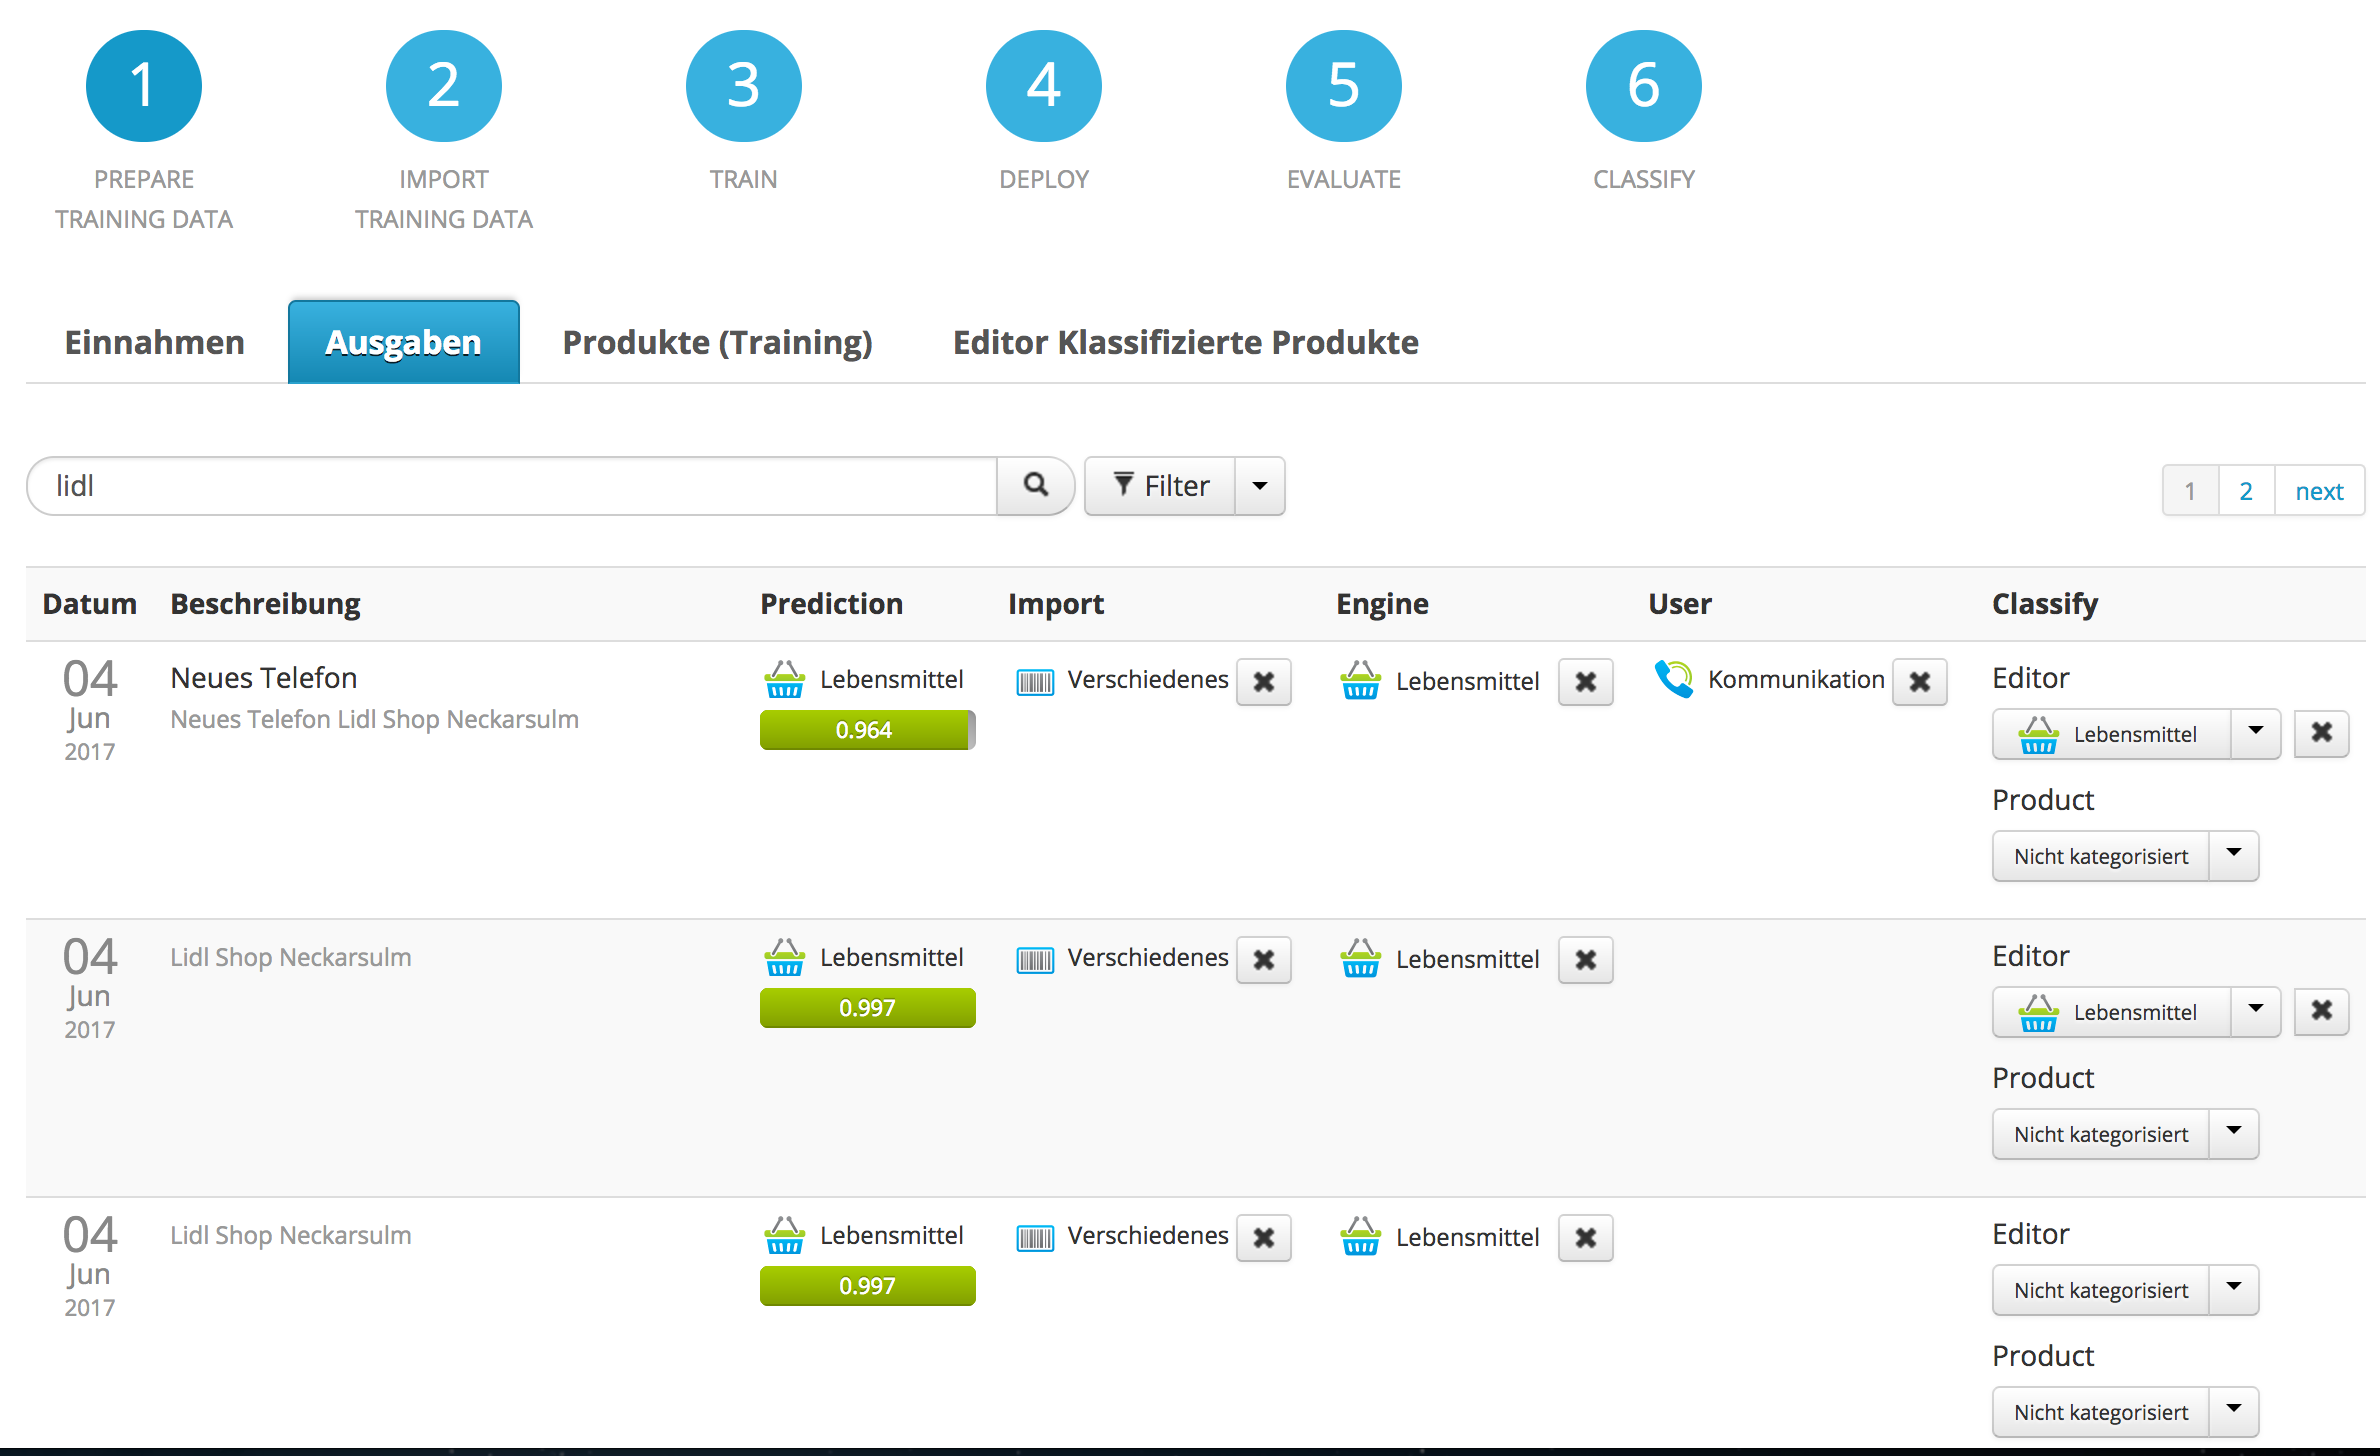Screen dimensions: 2380x1456
Task: Click the Datum column header
Action: [89, 604]
